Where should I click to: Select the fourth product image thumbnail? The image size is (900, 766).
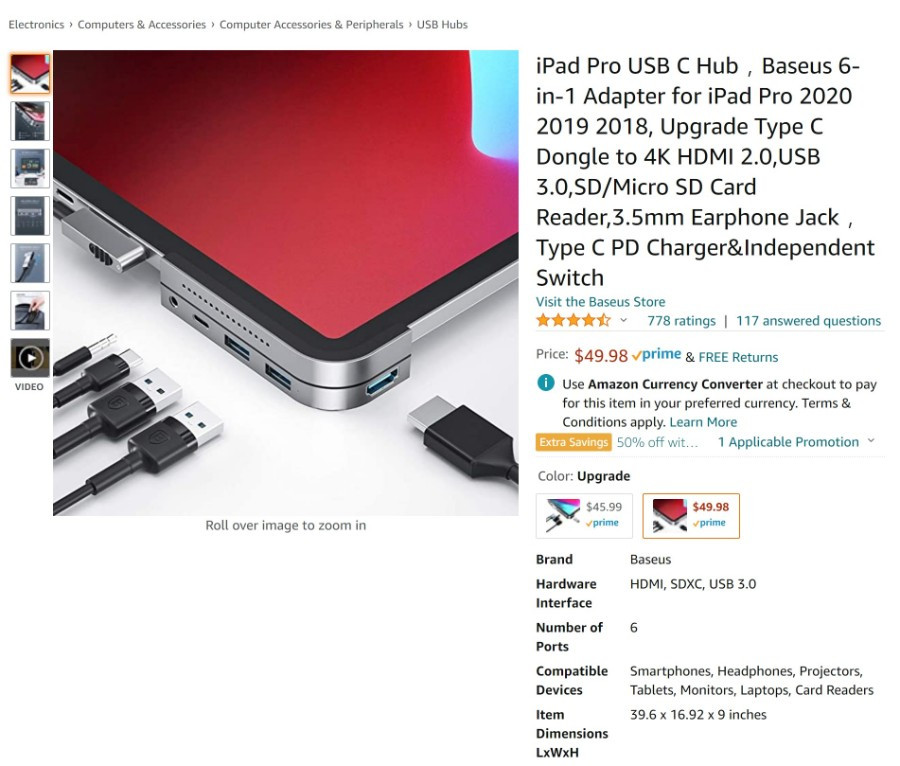coord(30,216)
